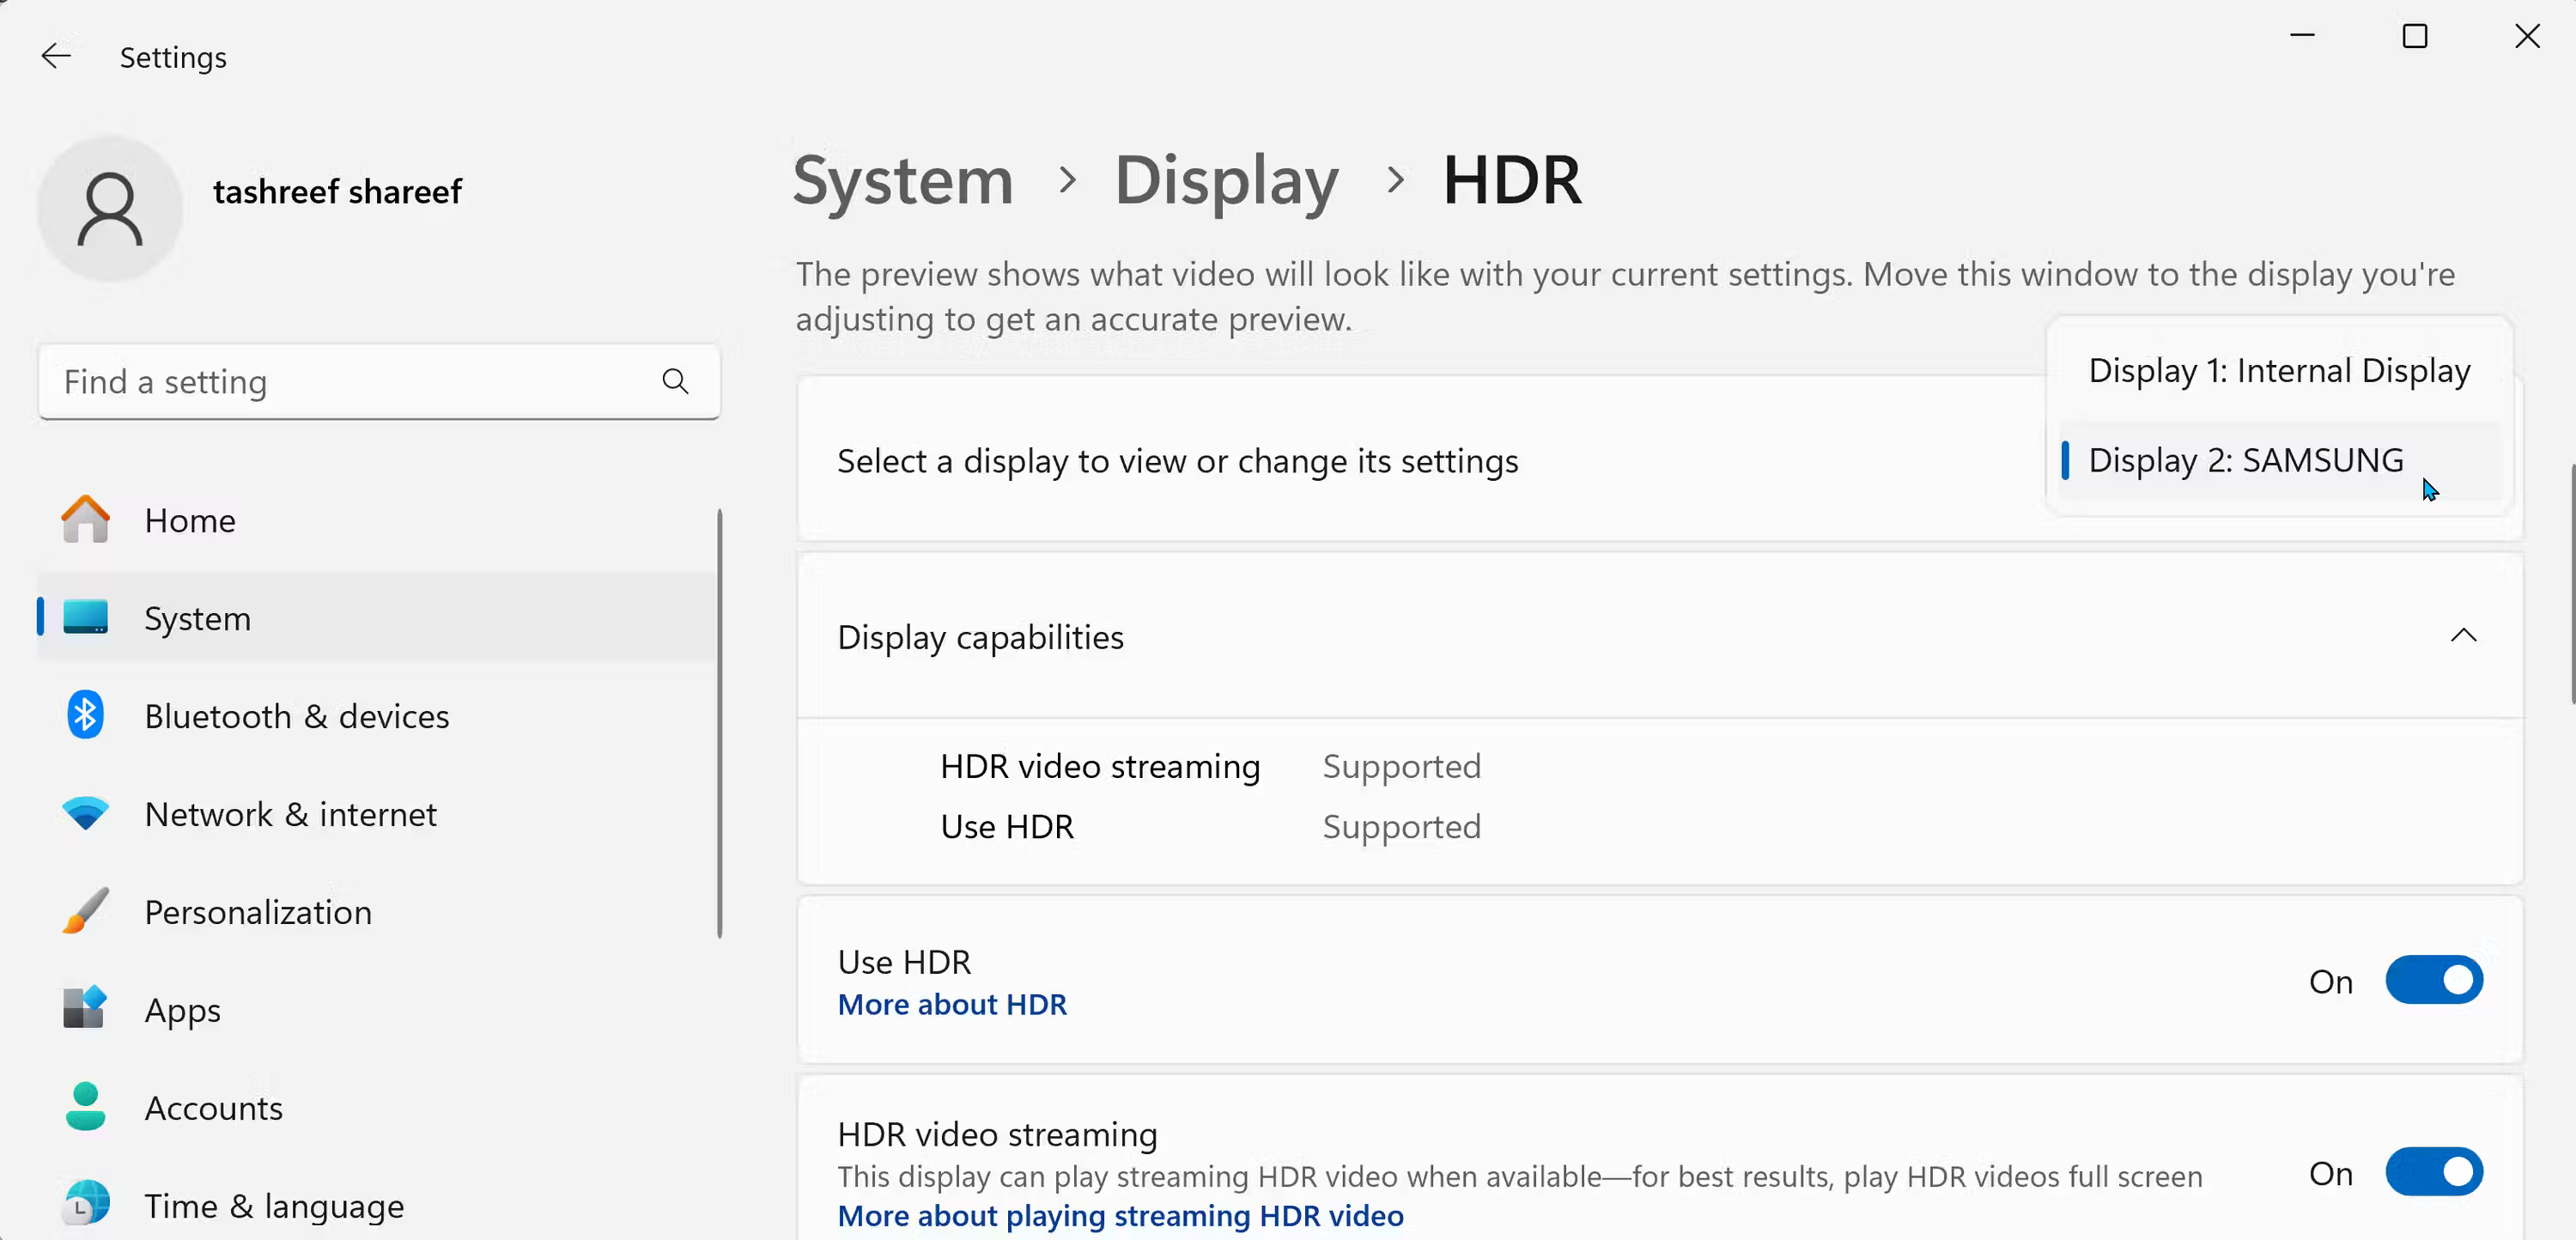Image resolution: width=2576 pixels, height=1240 pixels.
Task: Click the Personalization icon in sidebar
Action: tap(84, 911)
